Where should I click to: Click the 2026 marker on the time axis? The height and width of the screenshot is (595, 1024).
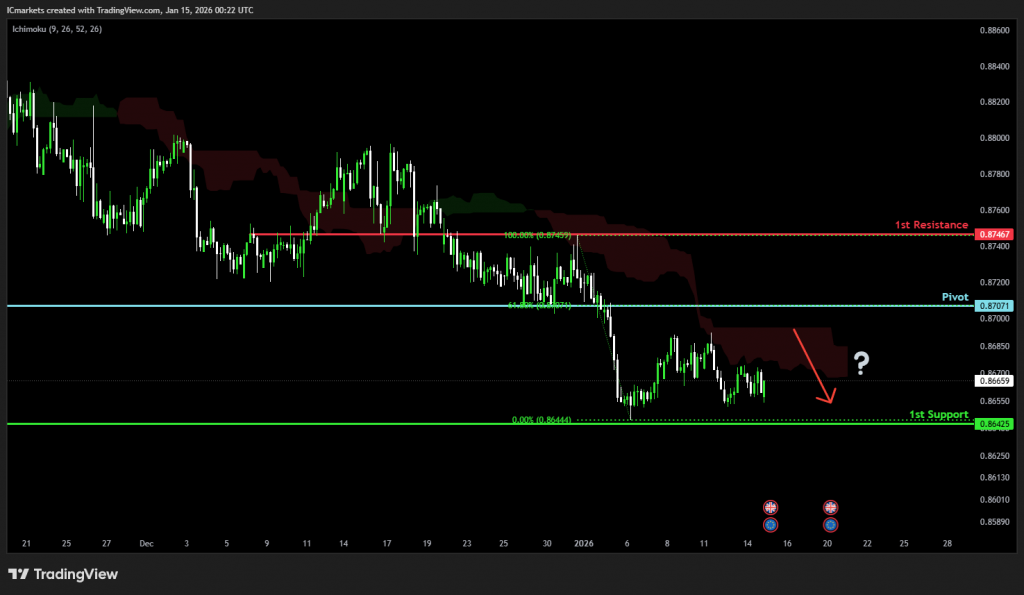(584, 544)
